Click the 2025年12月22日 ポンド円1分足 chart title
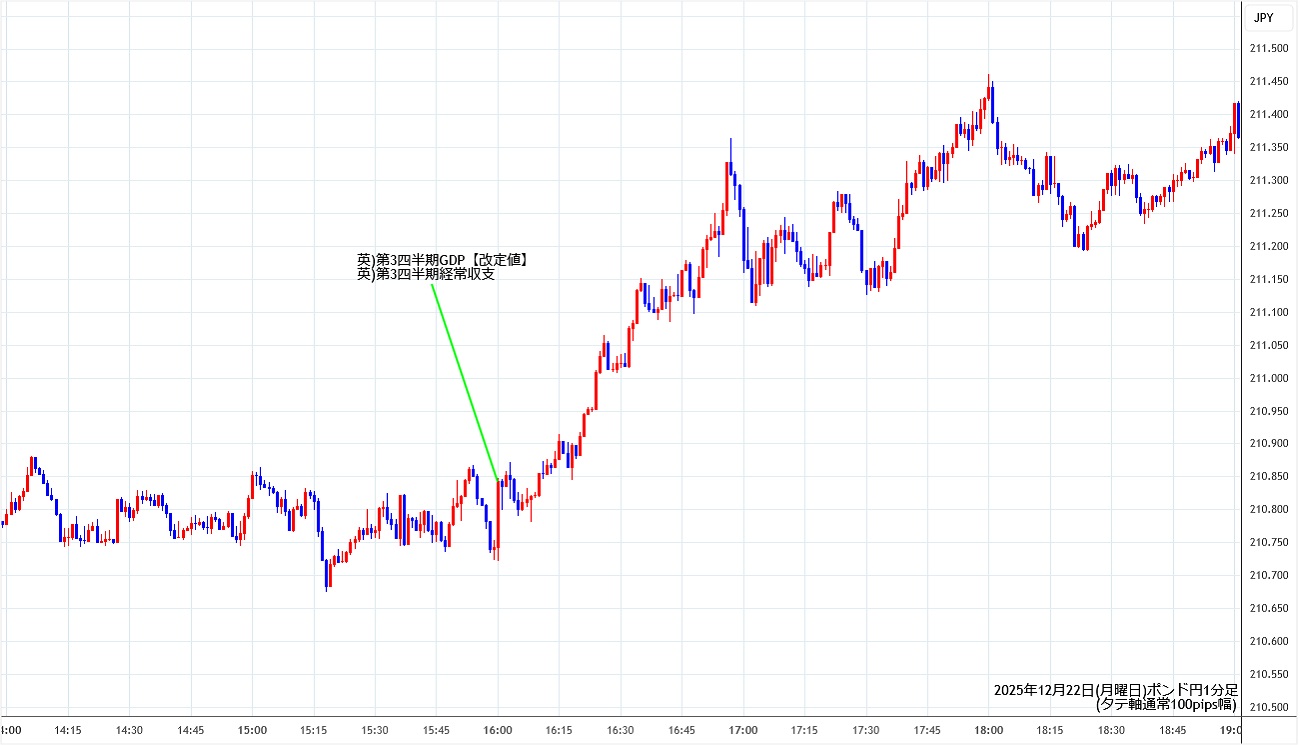The height and width of the screenshot is (745, 1300). click(1116, 690)
